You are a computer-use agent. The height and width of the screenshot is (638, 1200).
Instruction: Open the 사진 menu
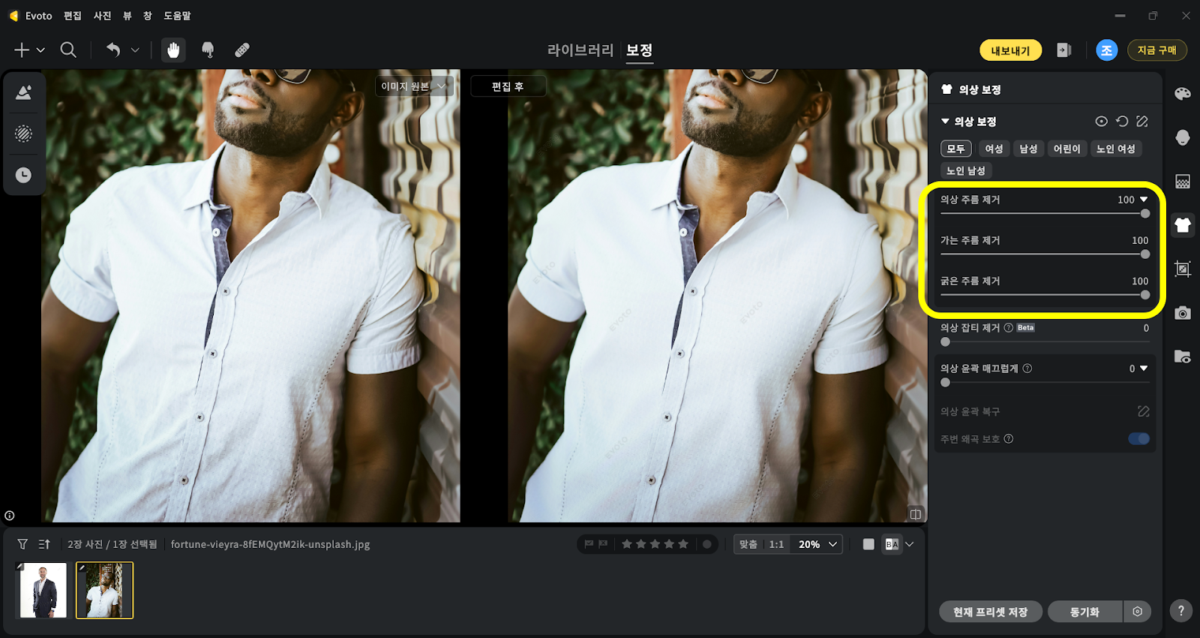102,16
